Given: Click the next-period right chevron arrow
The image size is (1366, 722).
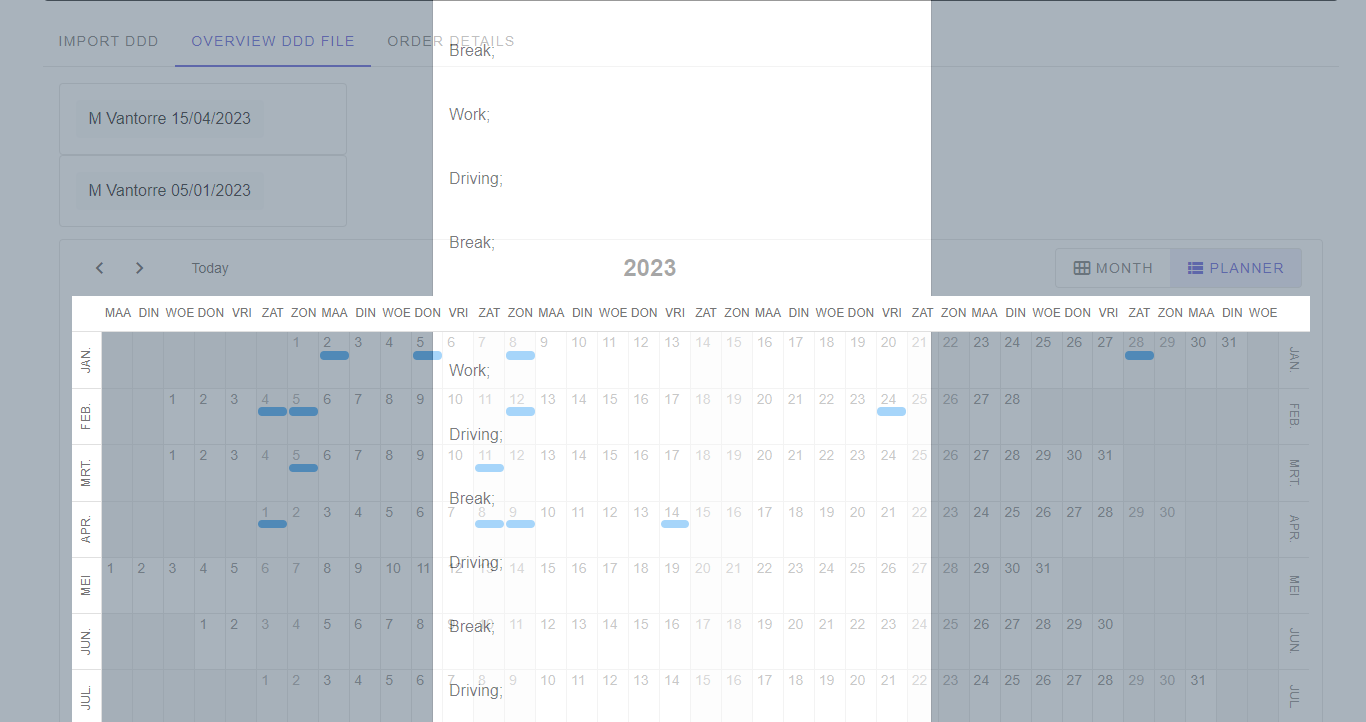Looking at the screenshot, I should [139, 267].
